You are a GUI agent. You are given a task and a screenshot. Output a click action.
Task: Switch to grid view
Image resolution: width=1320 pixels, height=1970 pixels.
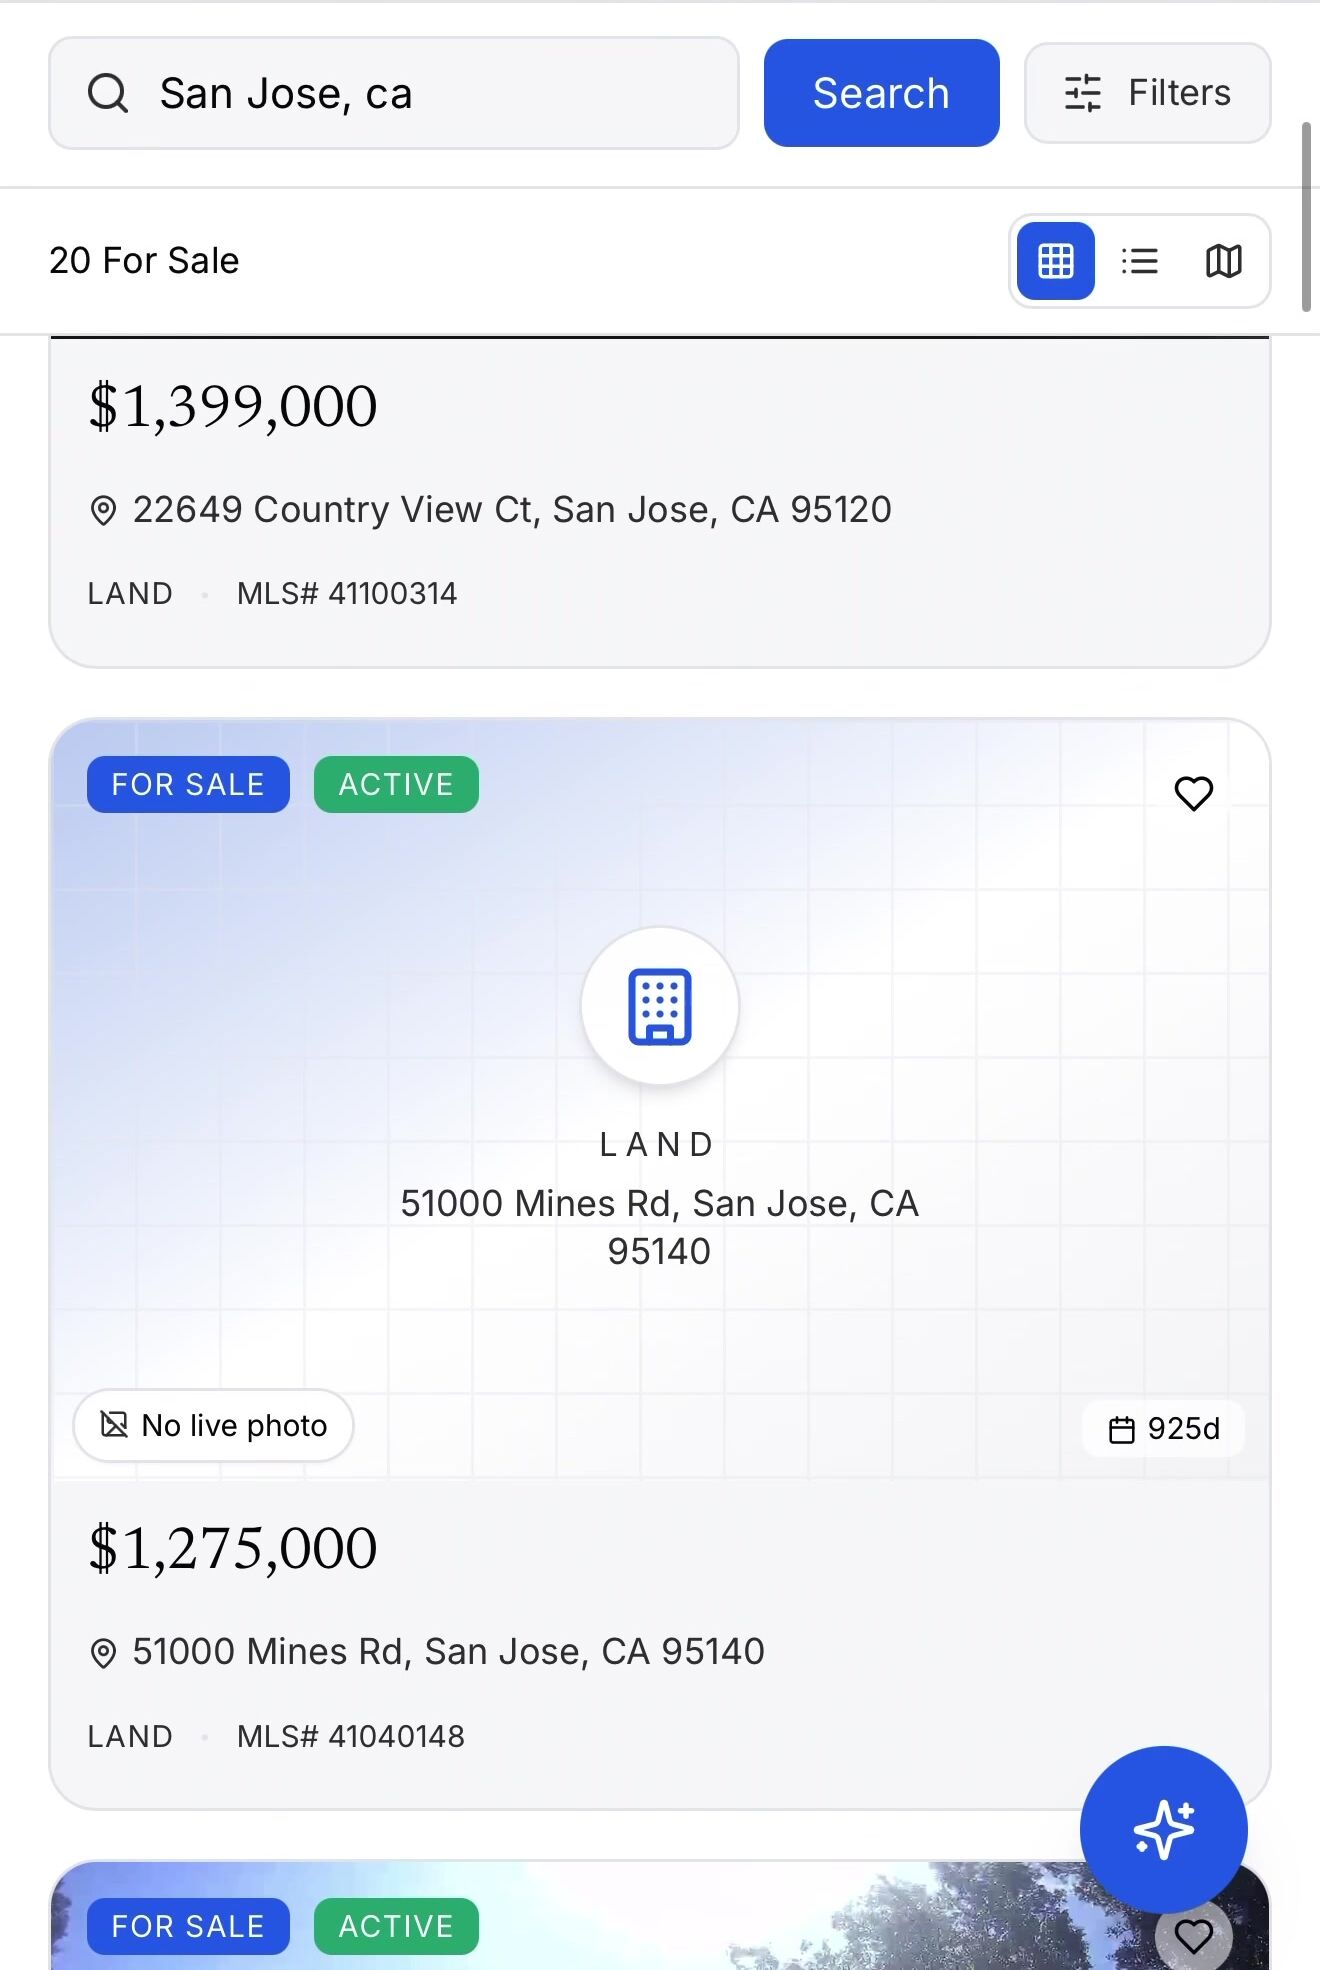tap(1055, 261)
